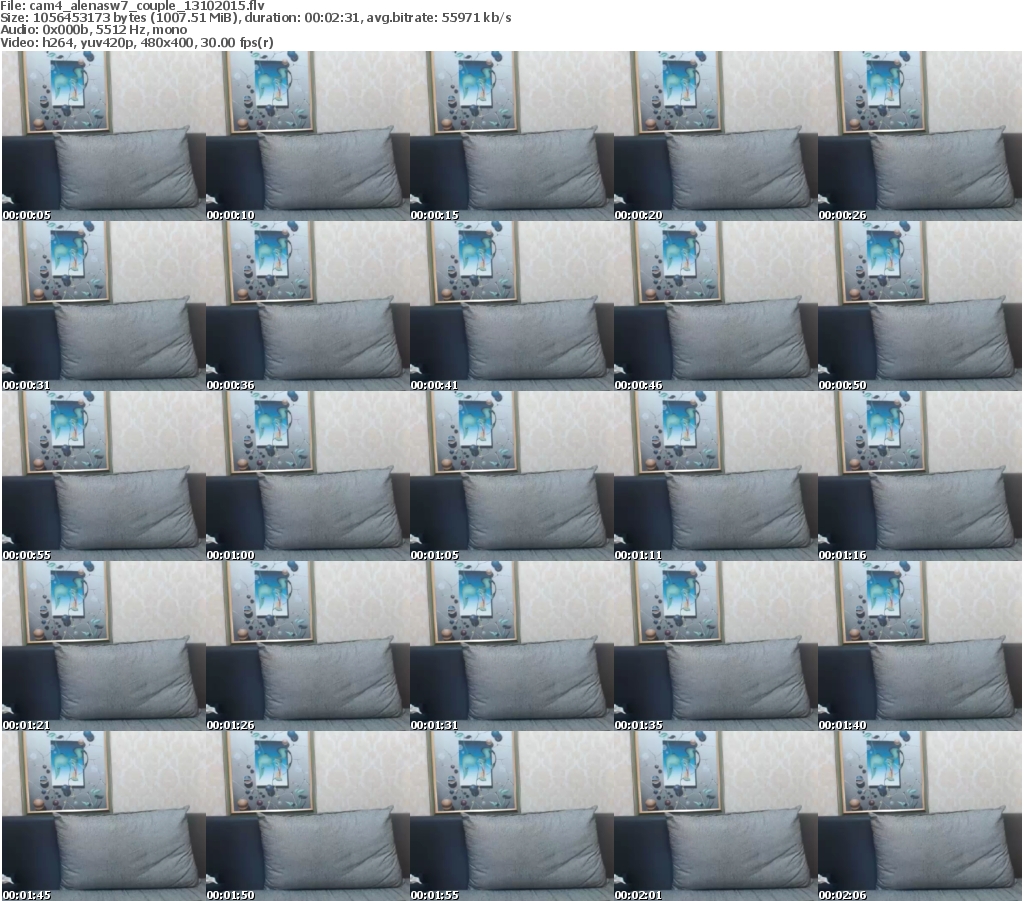Select the thumbnail stamped 00:00:05
This screenshot has width=1024, height=901.
point(104,136)
